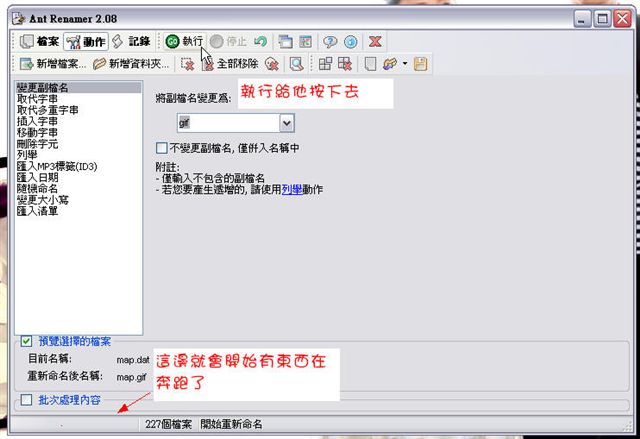Close the Ant Renamer window
The height and width of the screenshot is (439, 640).
pos(623,19)
